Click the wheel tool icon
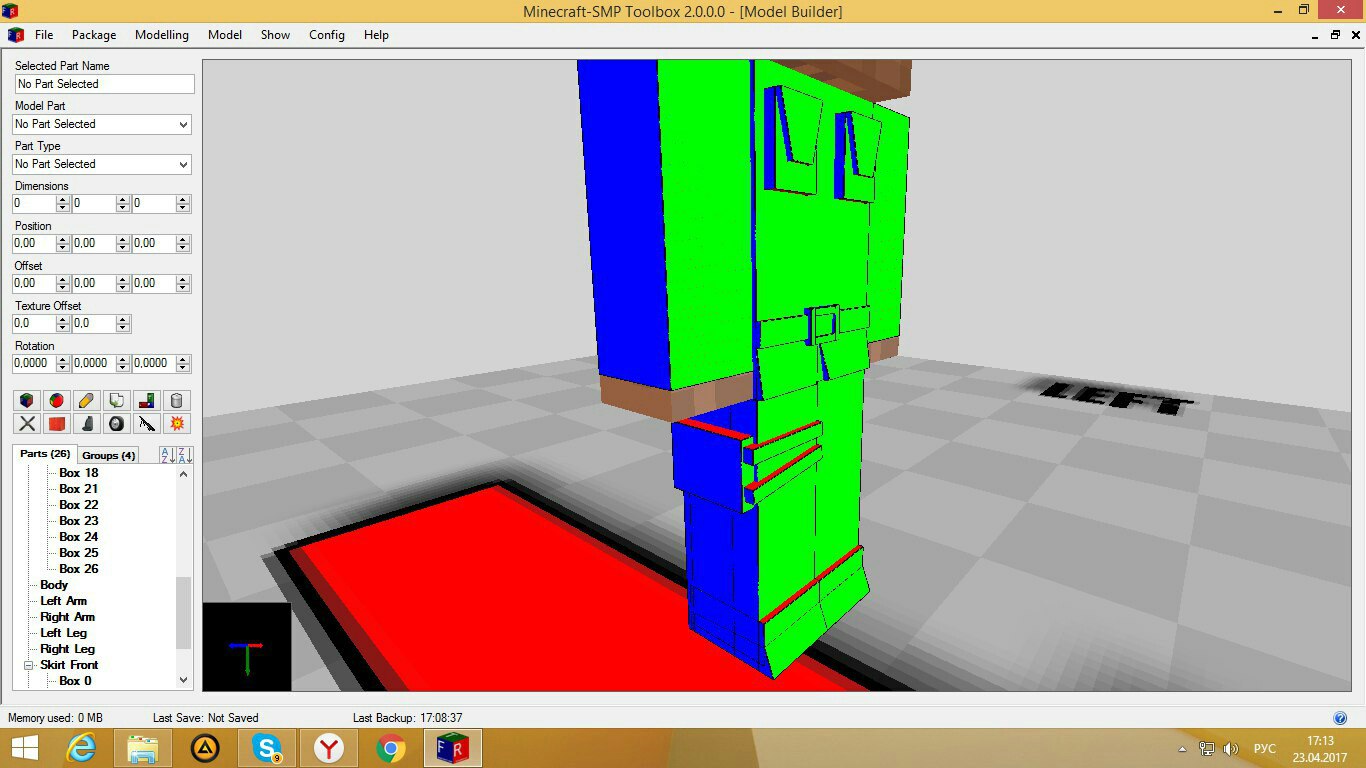Screen dimensions: 1366x768 point(117,423)
